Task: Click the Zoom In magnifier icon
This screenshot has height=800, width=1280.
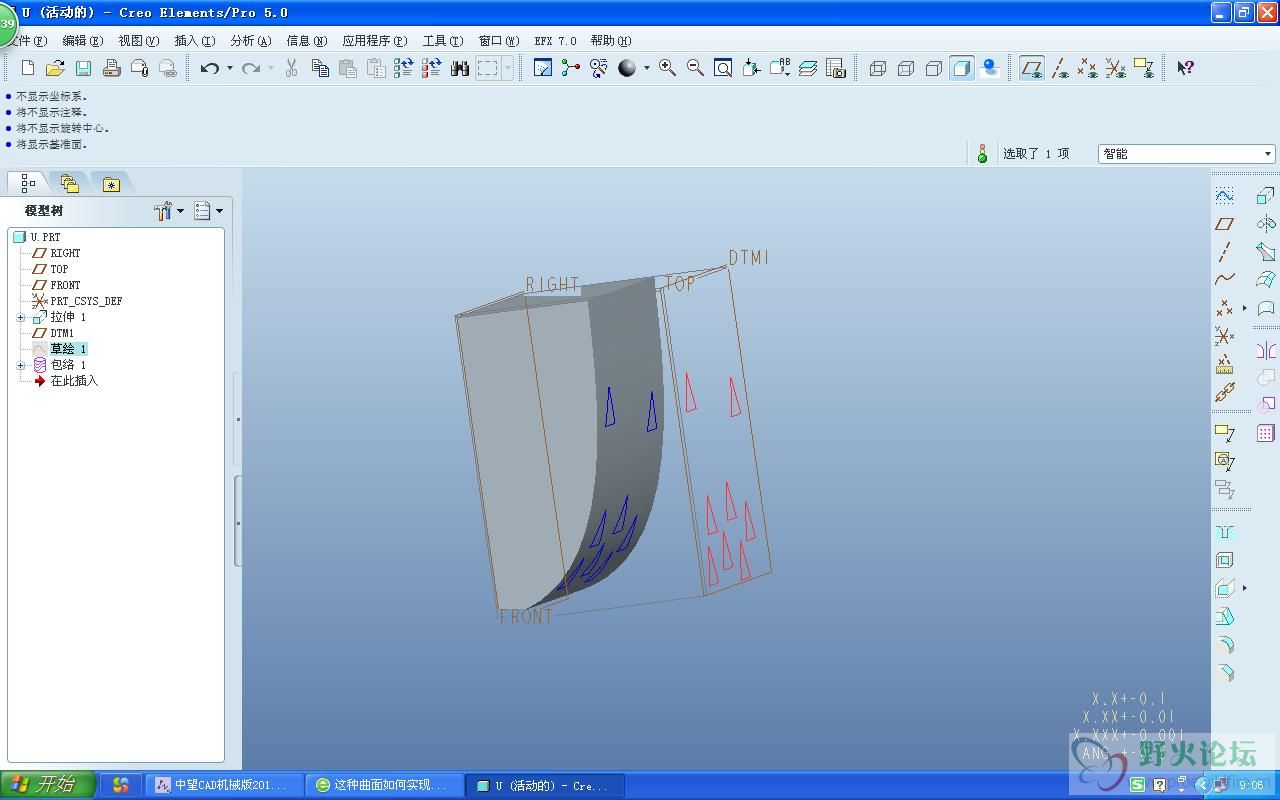Action: 667,68
